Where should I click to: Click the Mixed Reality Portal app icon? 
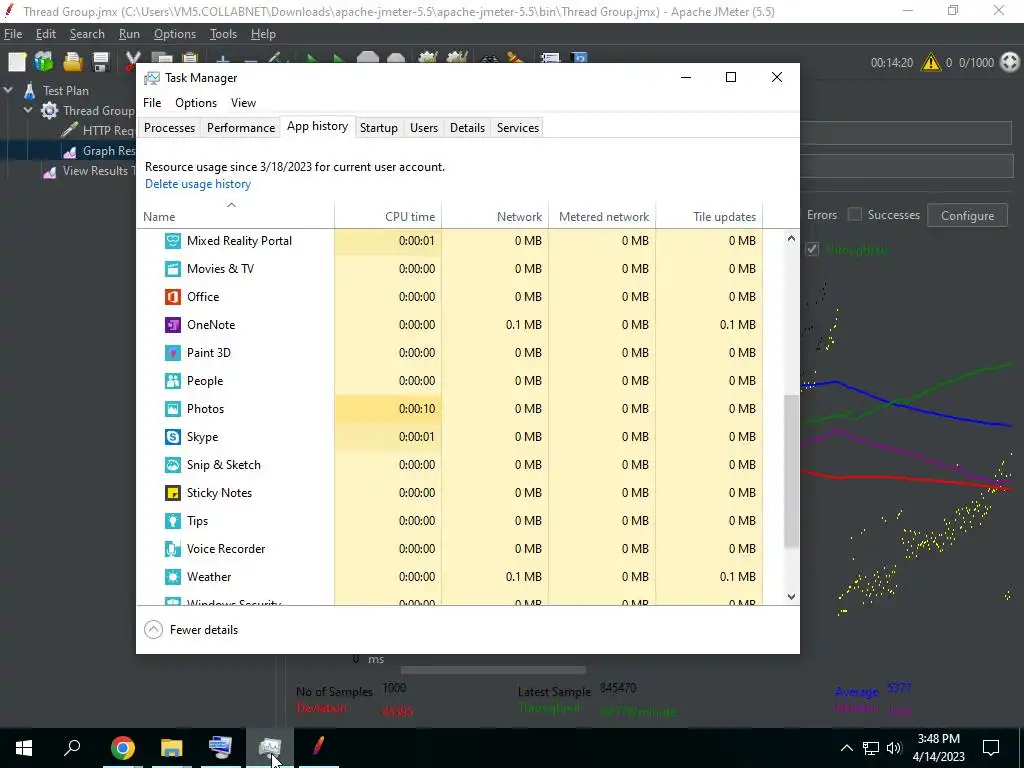point(172,240)
